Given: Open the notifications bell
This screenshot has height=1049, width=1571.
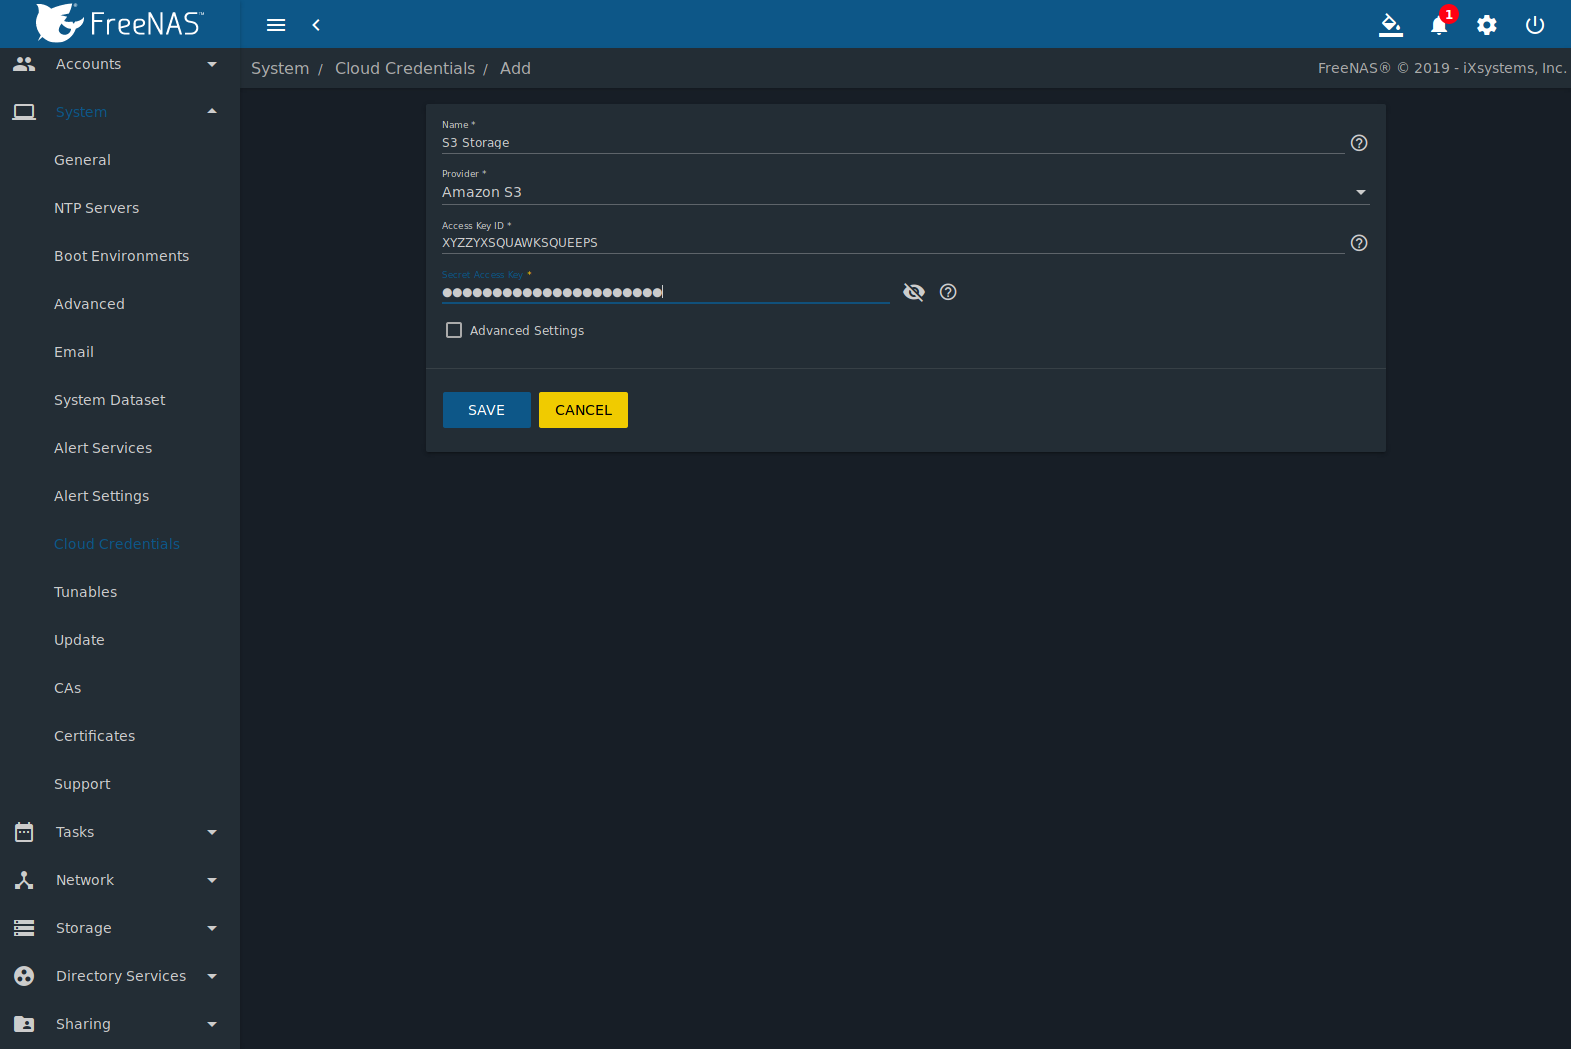Looking at the screenshot, I should [x=1439, y=25].
